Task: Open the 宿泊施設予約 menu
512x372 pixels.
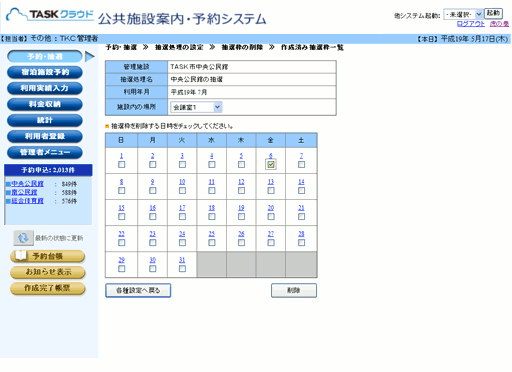Action: click(45, 72)
